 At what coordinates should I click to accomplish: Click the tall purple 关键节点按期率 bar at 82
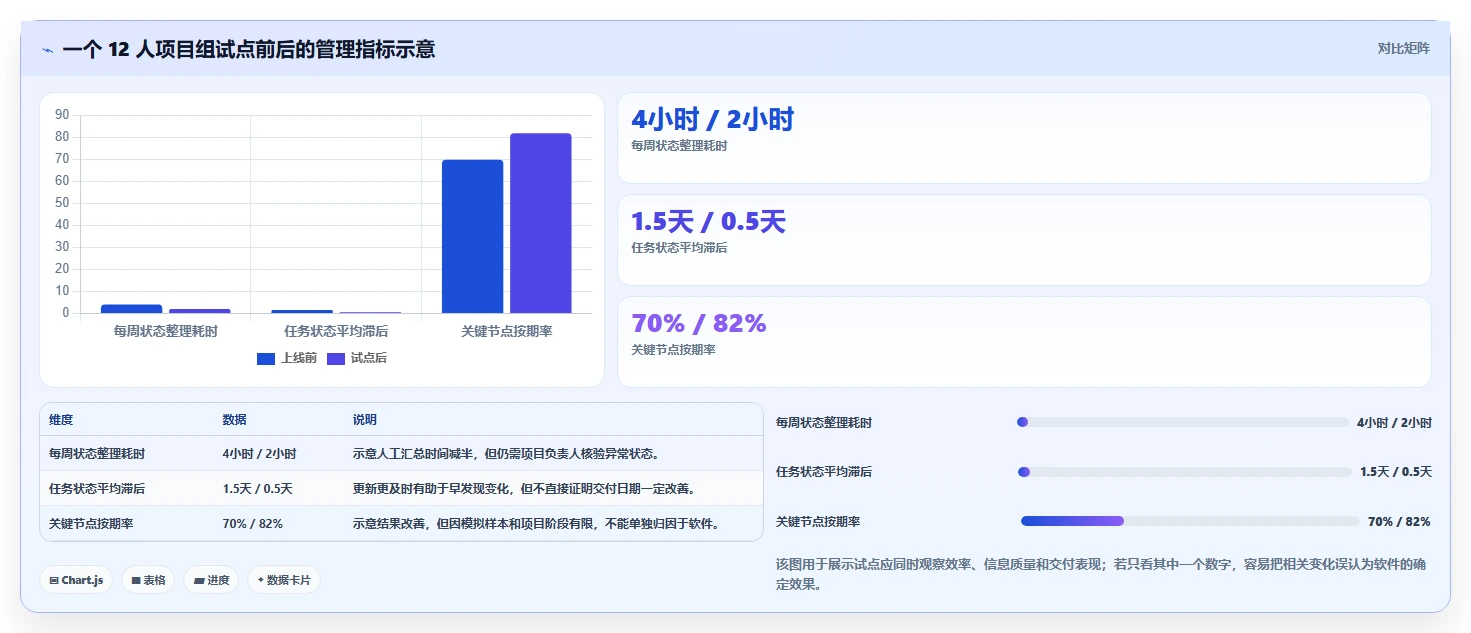coord(541,223)
